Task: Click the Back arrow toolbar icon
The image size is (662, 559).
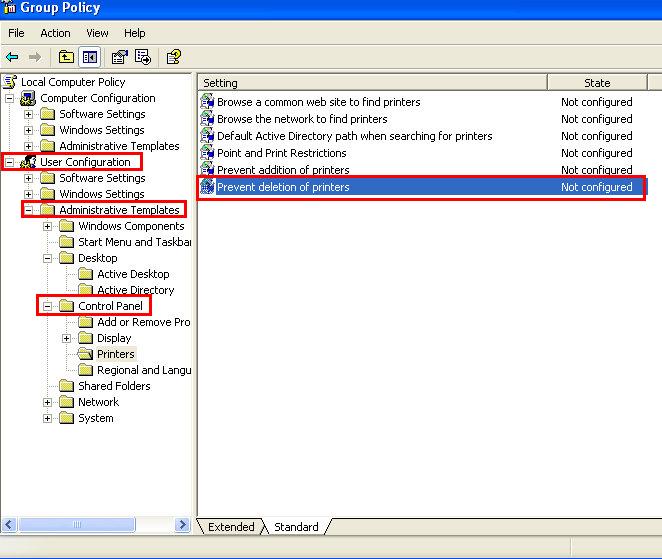Action: coord(12,57)
